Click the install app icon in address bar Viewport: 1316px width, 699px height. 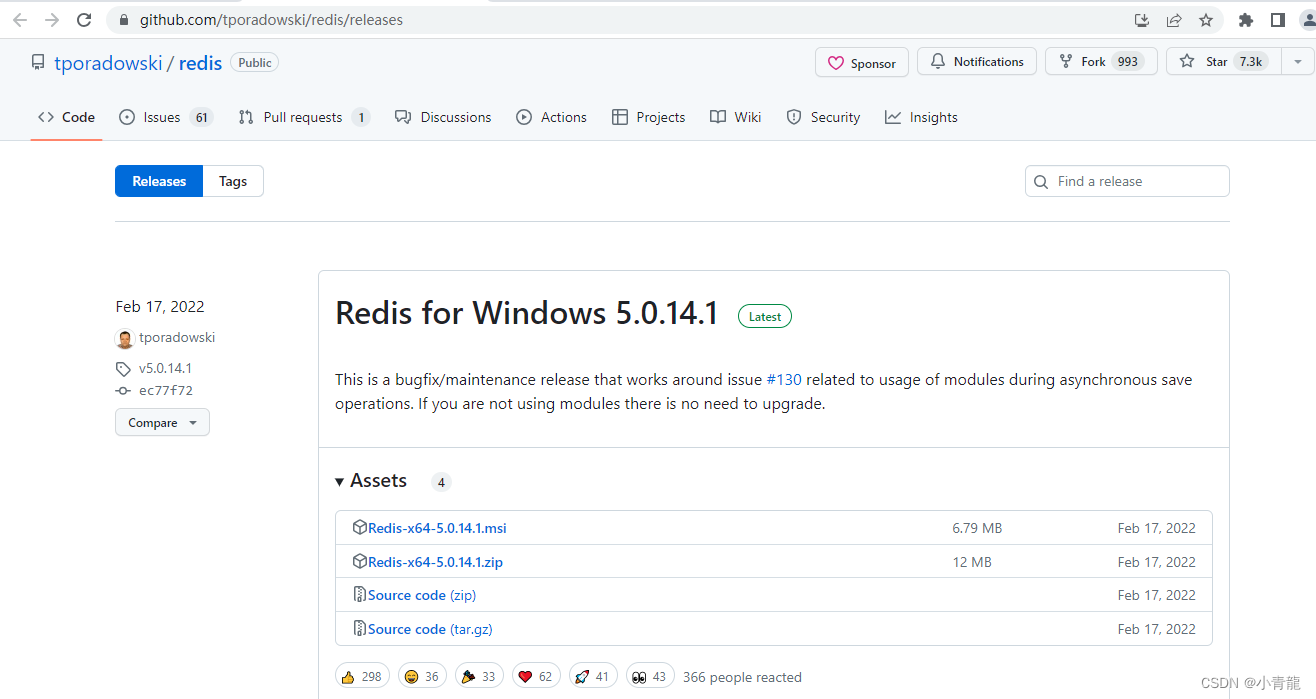click(x=1142, y=20)
